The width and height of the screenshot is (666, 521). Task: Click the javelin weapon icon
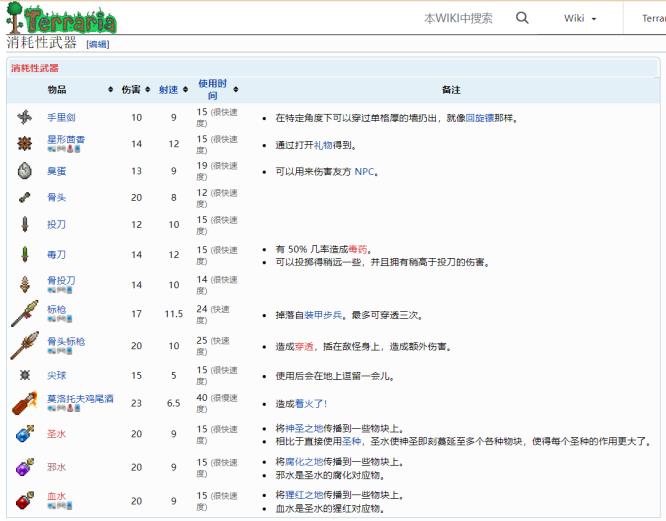[24, 315]
